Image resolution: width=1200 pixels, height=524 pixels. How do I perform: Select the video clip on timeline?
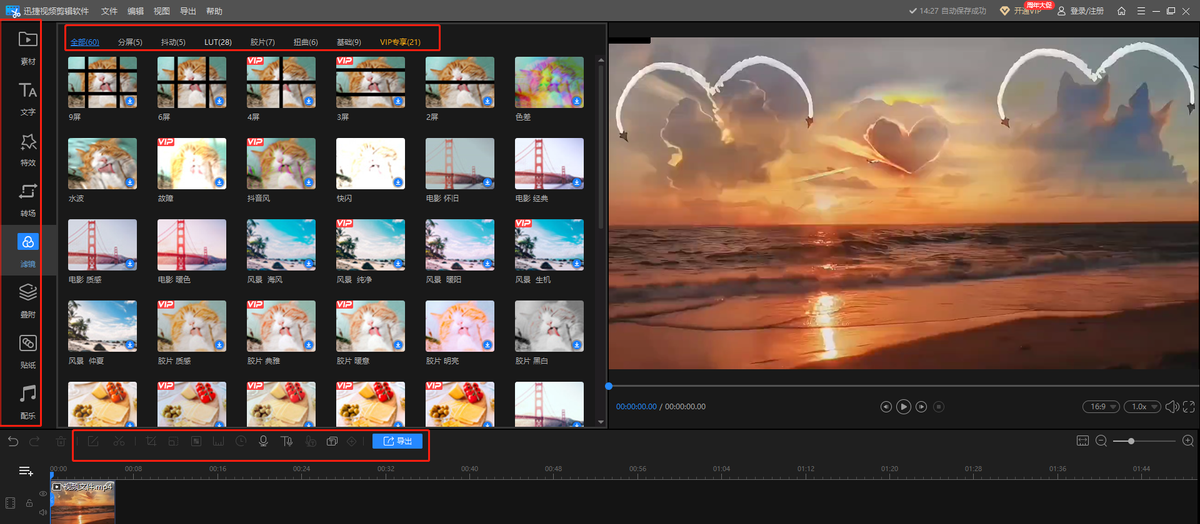click(x=83, y=502)
